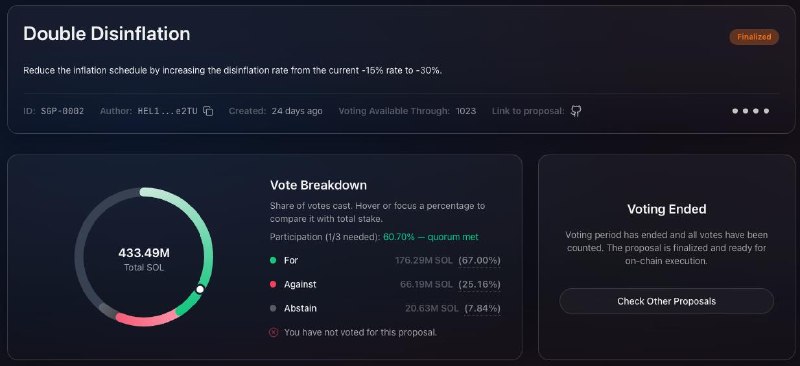
Task: Click the red Against legend dot
Action: 273,284
